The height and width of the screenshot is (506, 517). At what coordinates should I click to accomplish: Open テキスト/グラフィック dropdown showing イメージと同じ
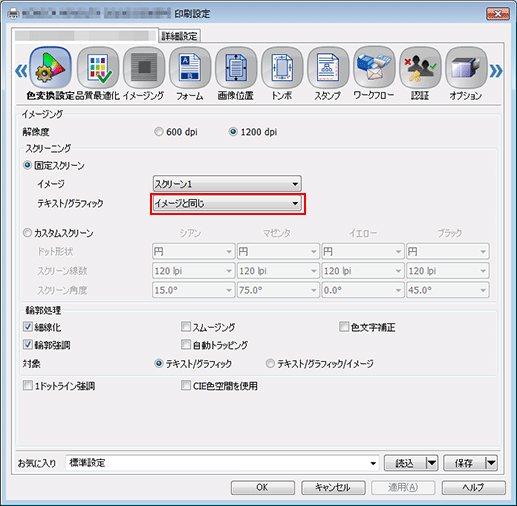(x=227, y=203)
